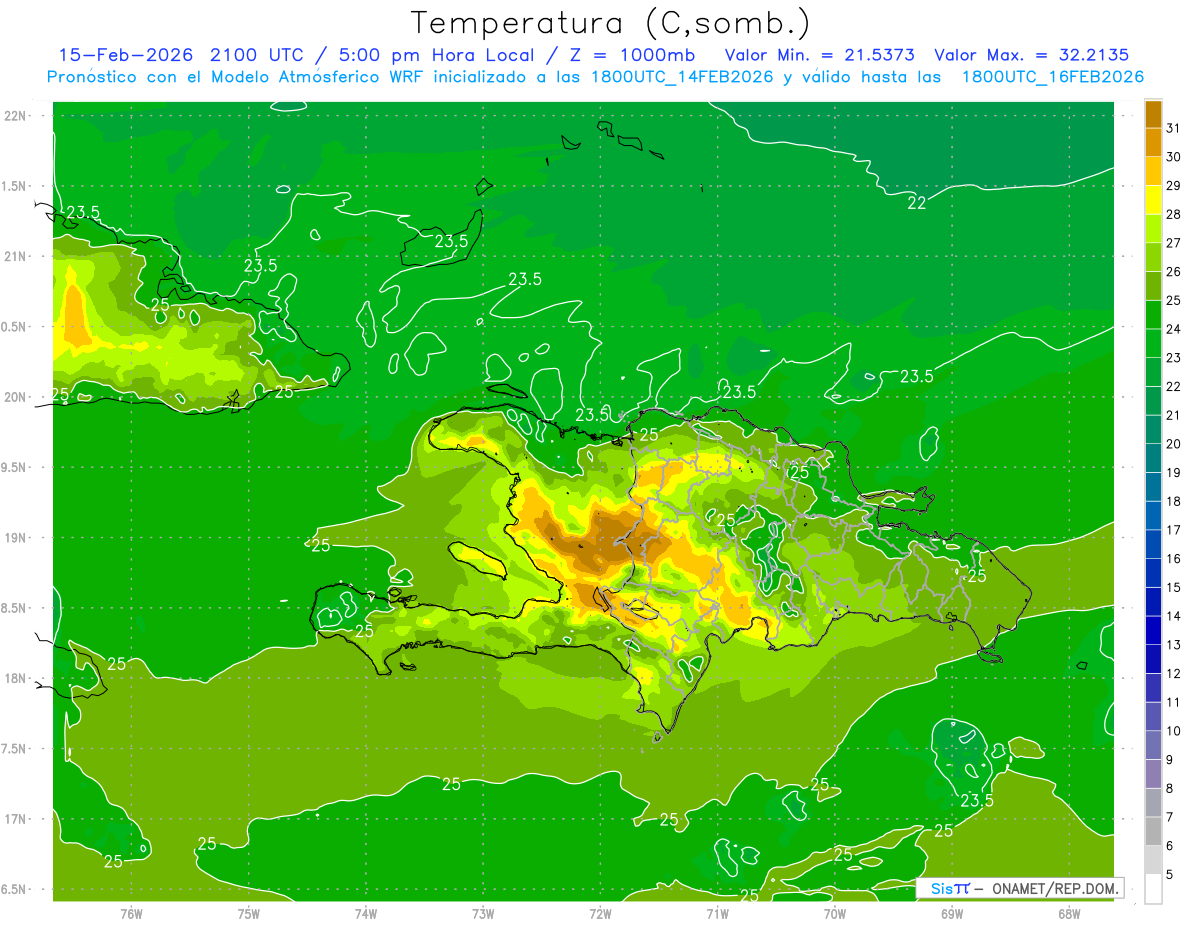Click the "74W" longitude axis label
1200x927 pixels.
(366, 914)
